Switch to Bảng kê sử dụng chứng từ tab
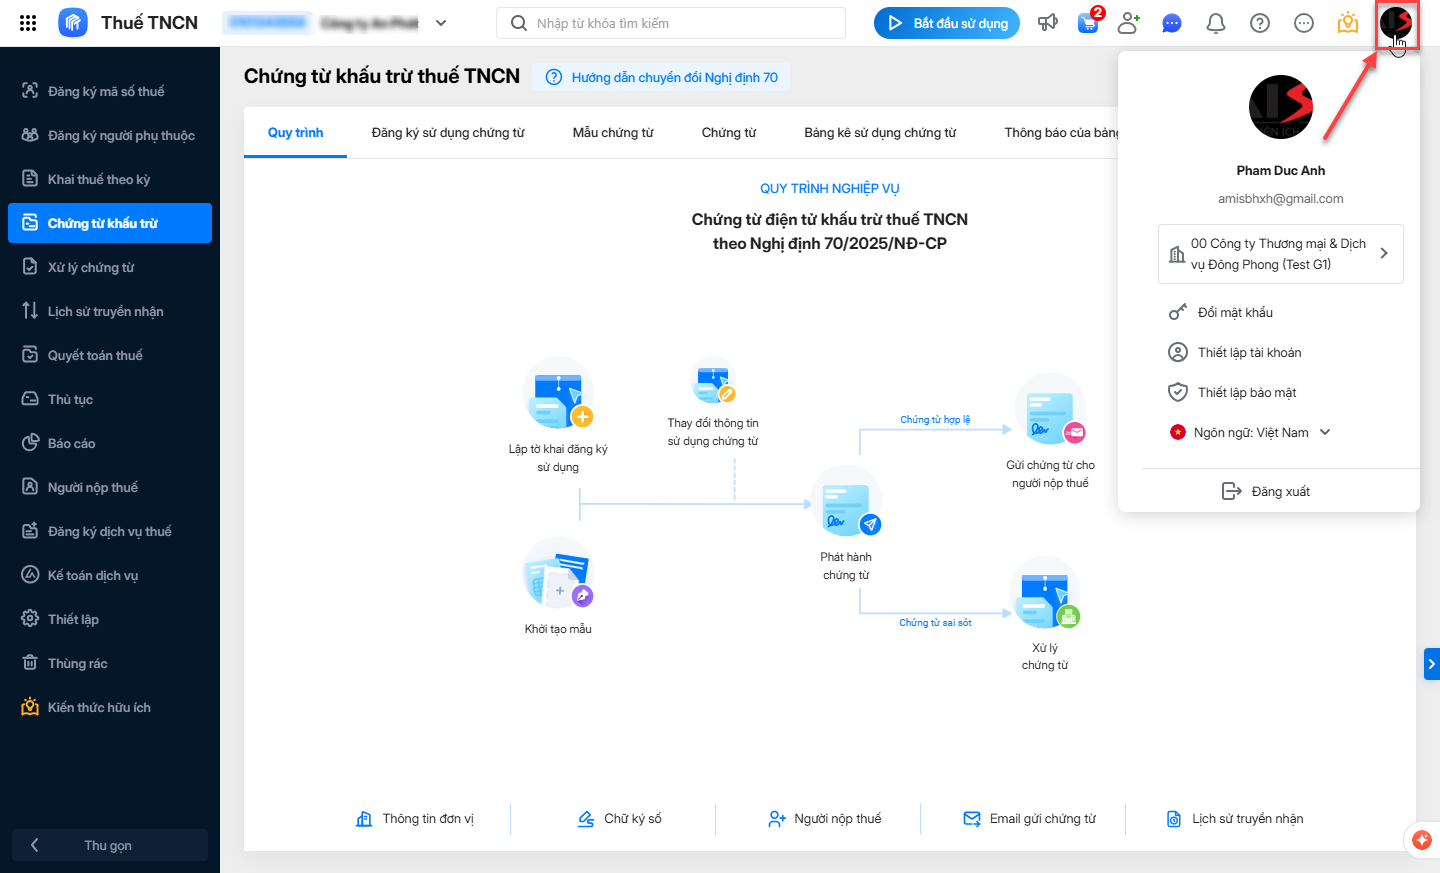 coord(880,133)
